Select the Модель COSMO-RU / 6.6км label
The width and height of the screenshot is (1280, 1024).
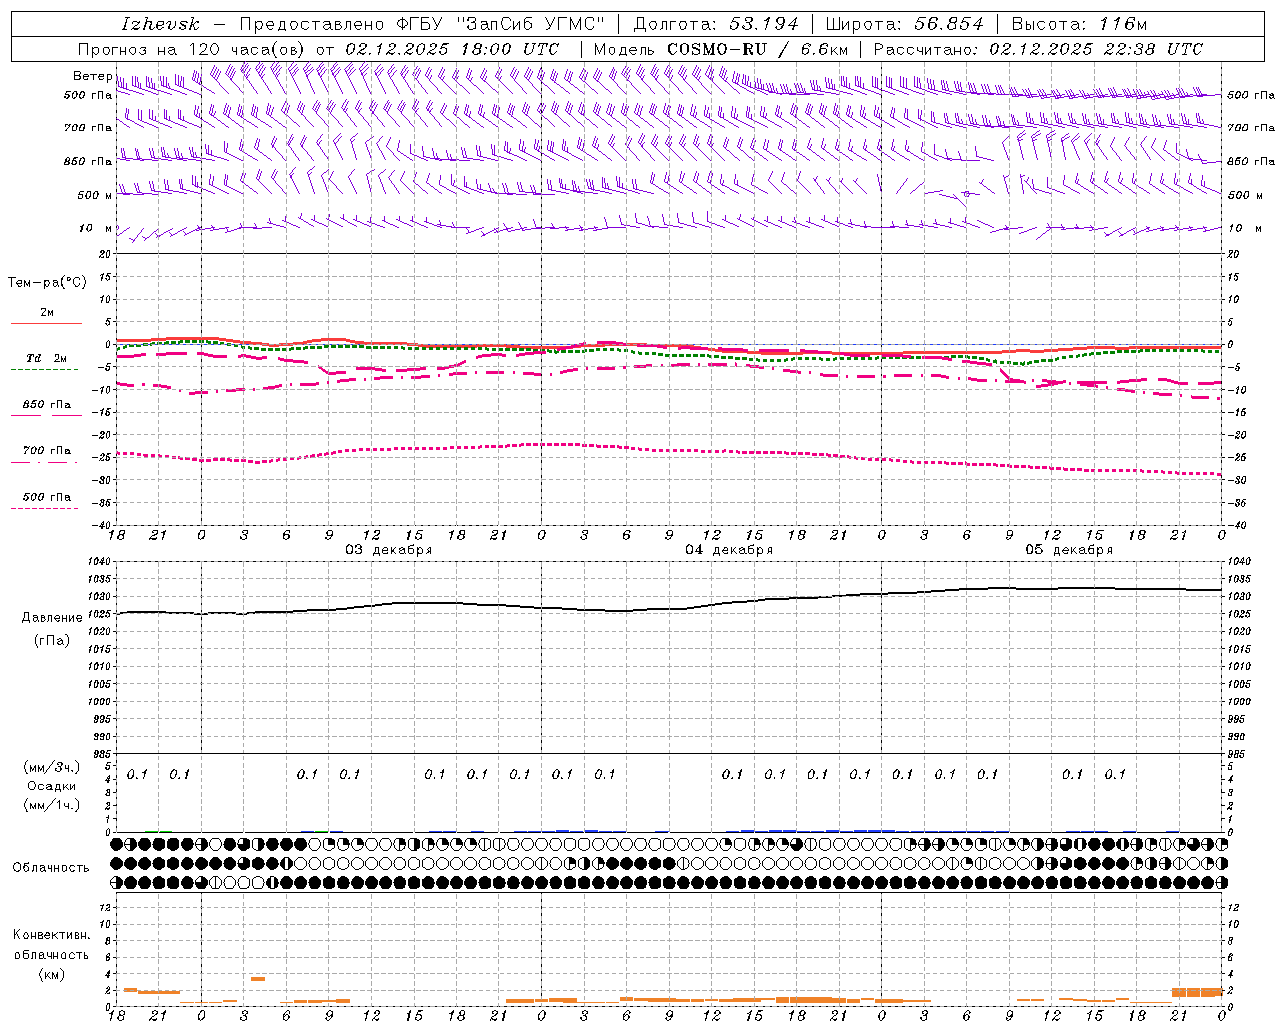(720, 49)
